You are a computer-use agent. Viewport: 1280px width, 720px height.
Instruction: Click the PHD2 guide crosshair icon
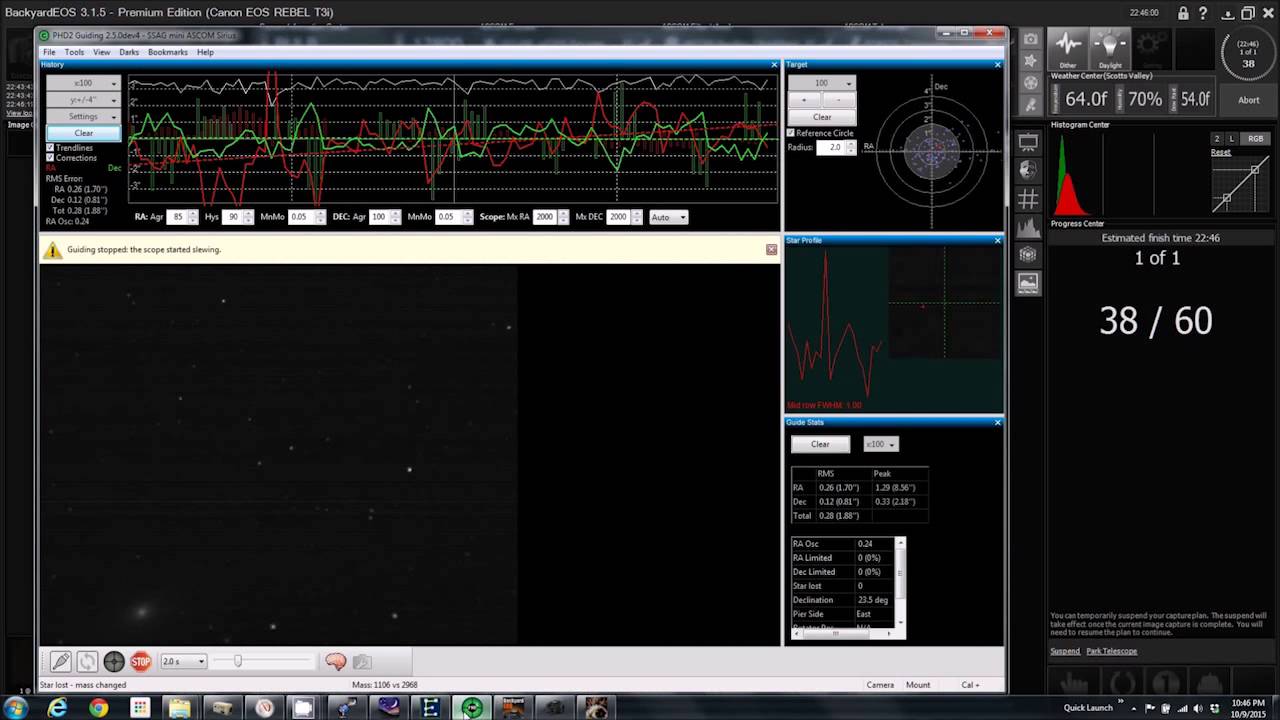(x=114, y=662)
